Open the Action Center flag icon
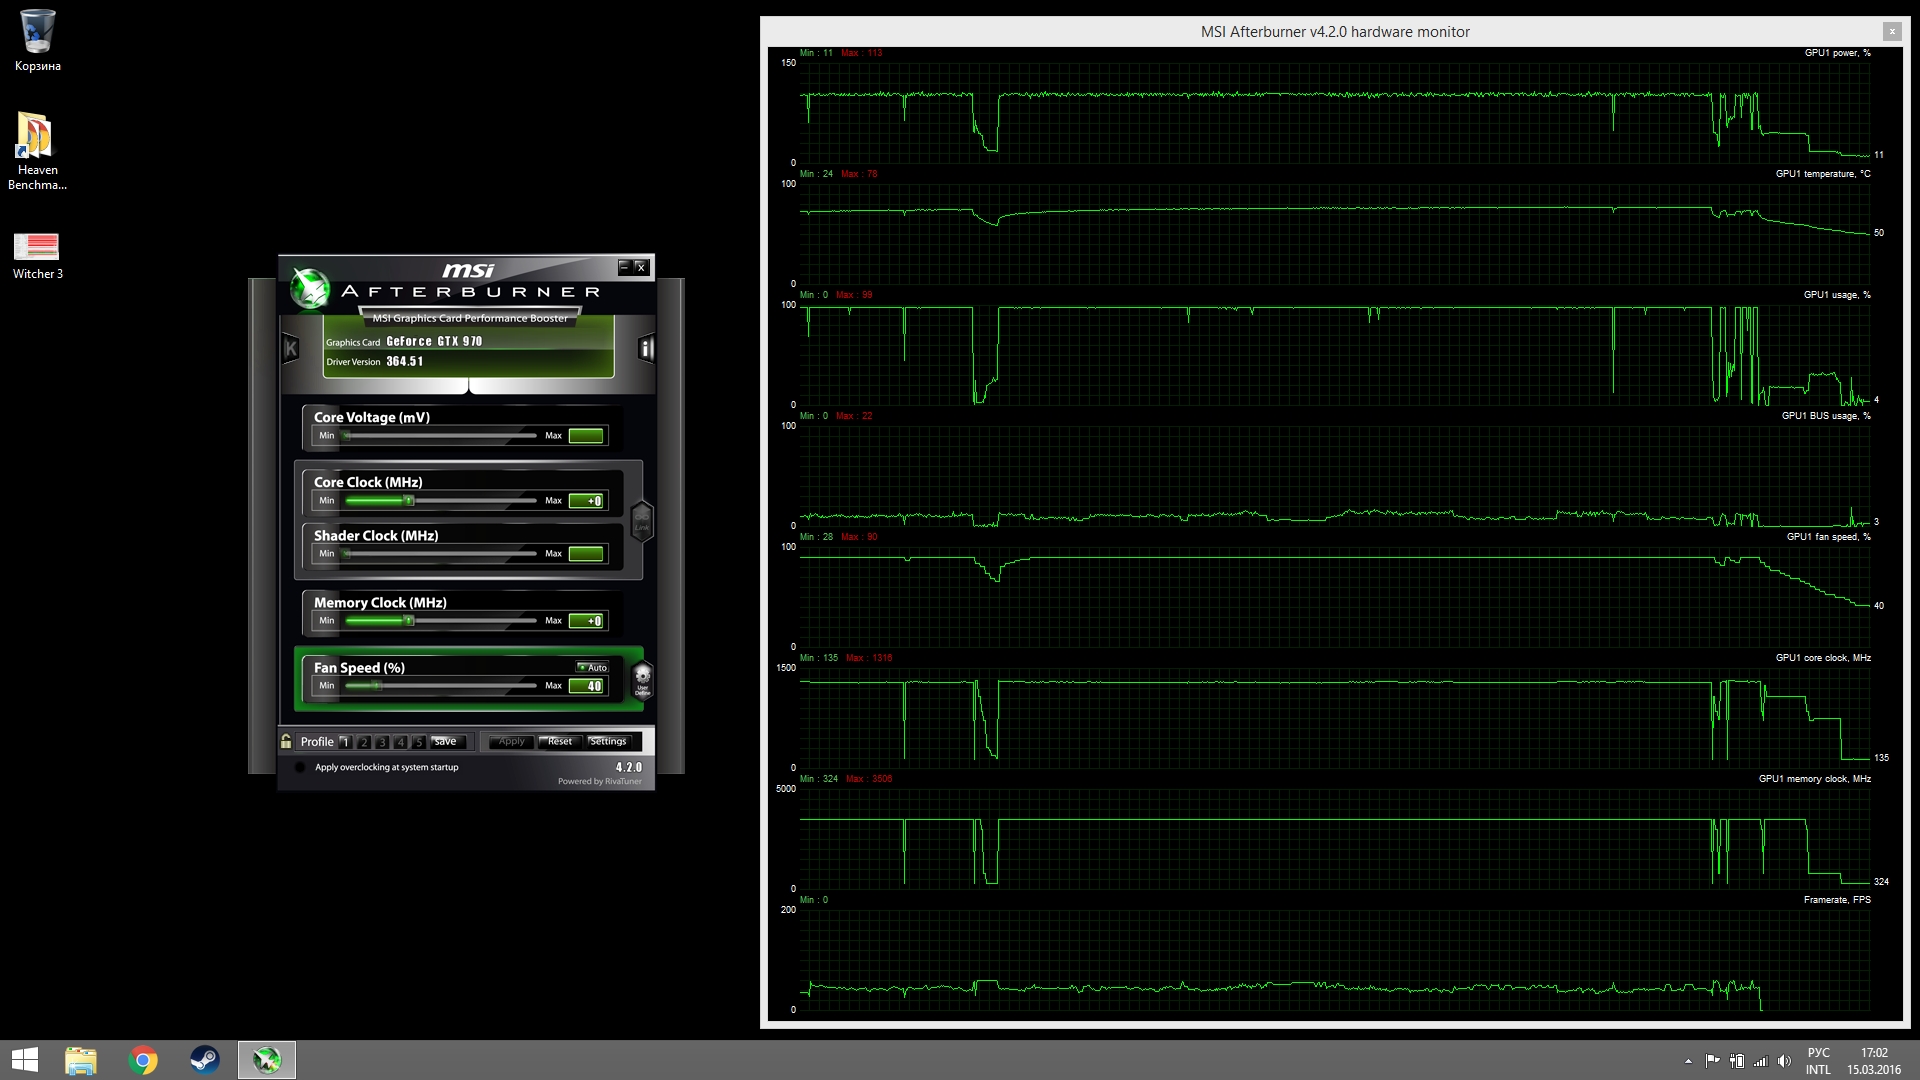1920x1080 pixels. tap(1712, 1061)
